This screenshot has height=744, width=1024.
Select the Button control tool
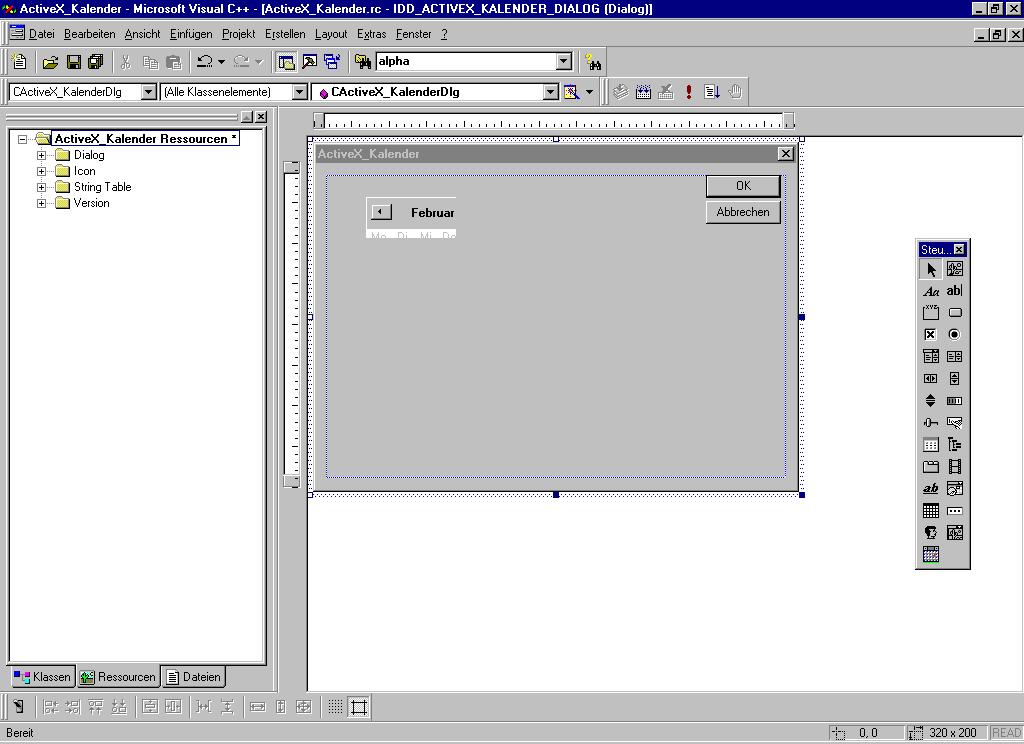[954, 313]
